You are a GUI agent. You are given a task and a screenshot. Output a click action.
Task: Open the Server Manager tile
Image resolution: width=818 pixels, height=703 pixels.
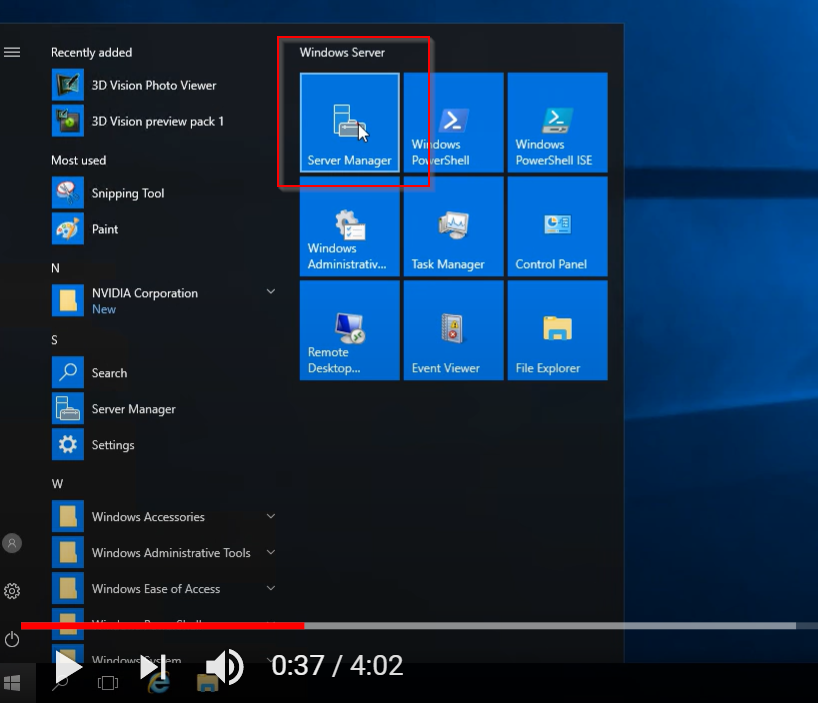[350, 123]
